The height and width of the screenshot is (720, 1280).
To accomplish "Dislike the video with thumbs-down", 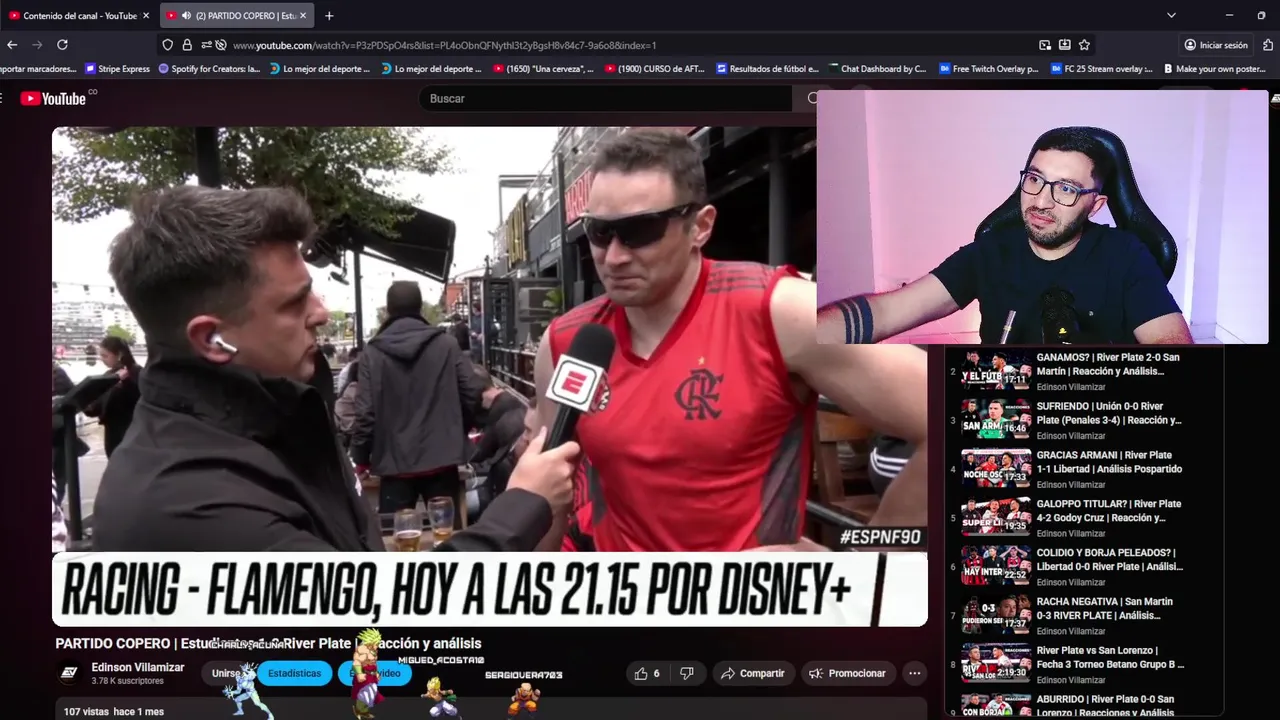I will [686, 673].
